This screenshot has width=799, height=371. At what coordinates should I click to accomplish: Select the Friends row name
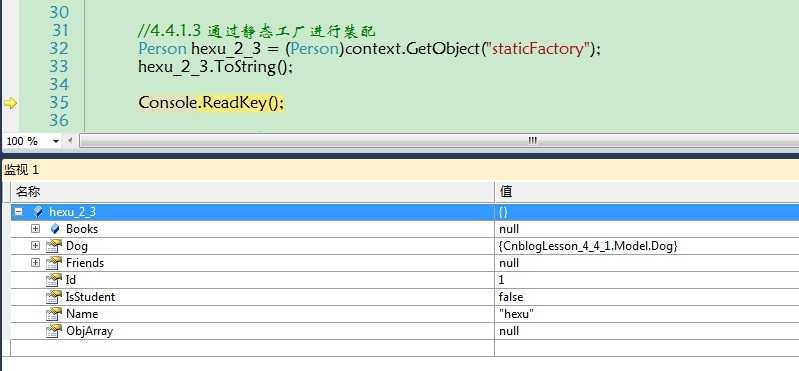point(85,263)
